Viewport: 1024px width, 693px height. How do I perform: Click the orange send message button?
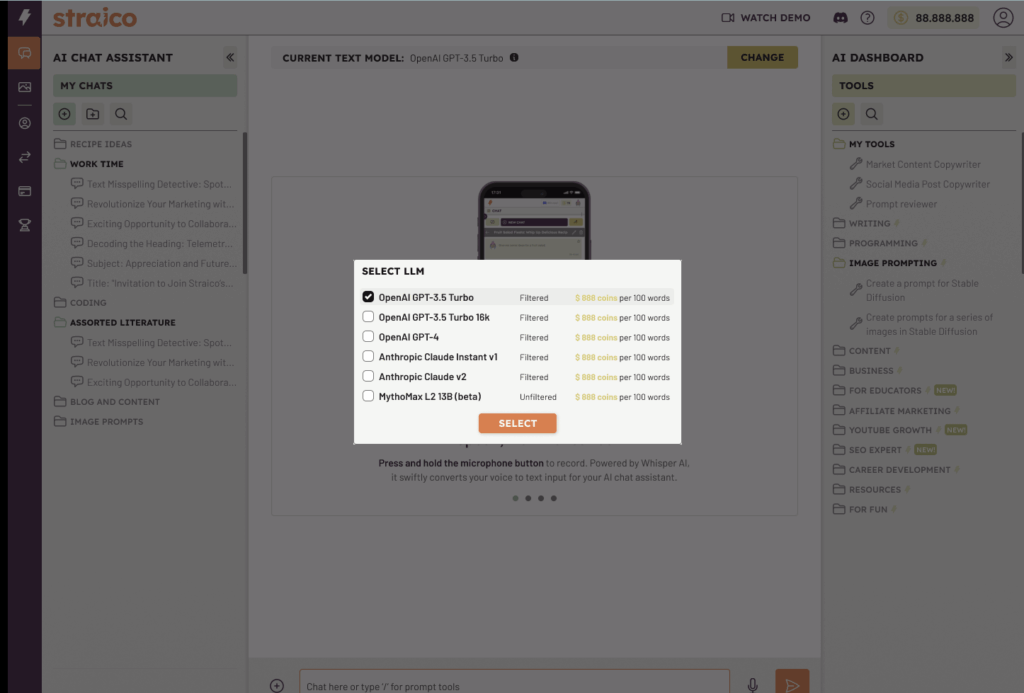[x=792, y=681]
